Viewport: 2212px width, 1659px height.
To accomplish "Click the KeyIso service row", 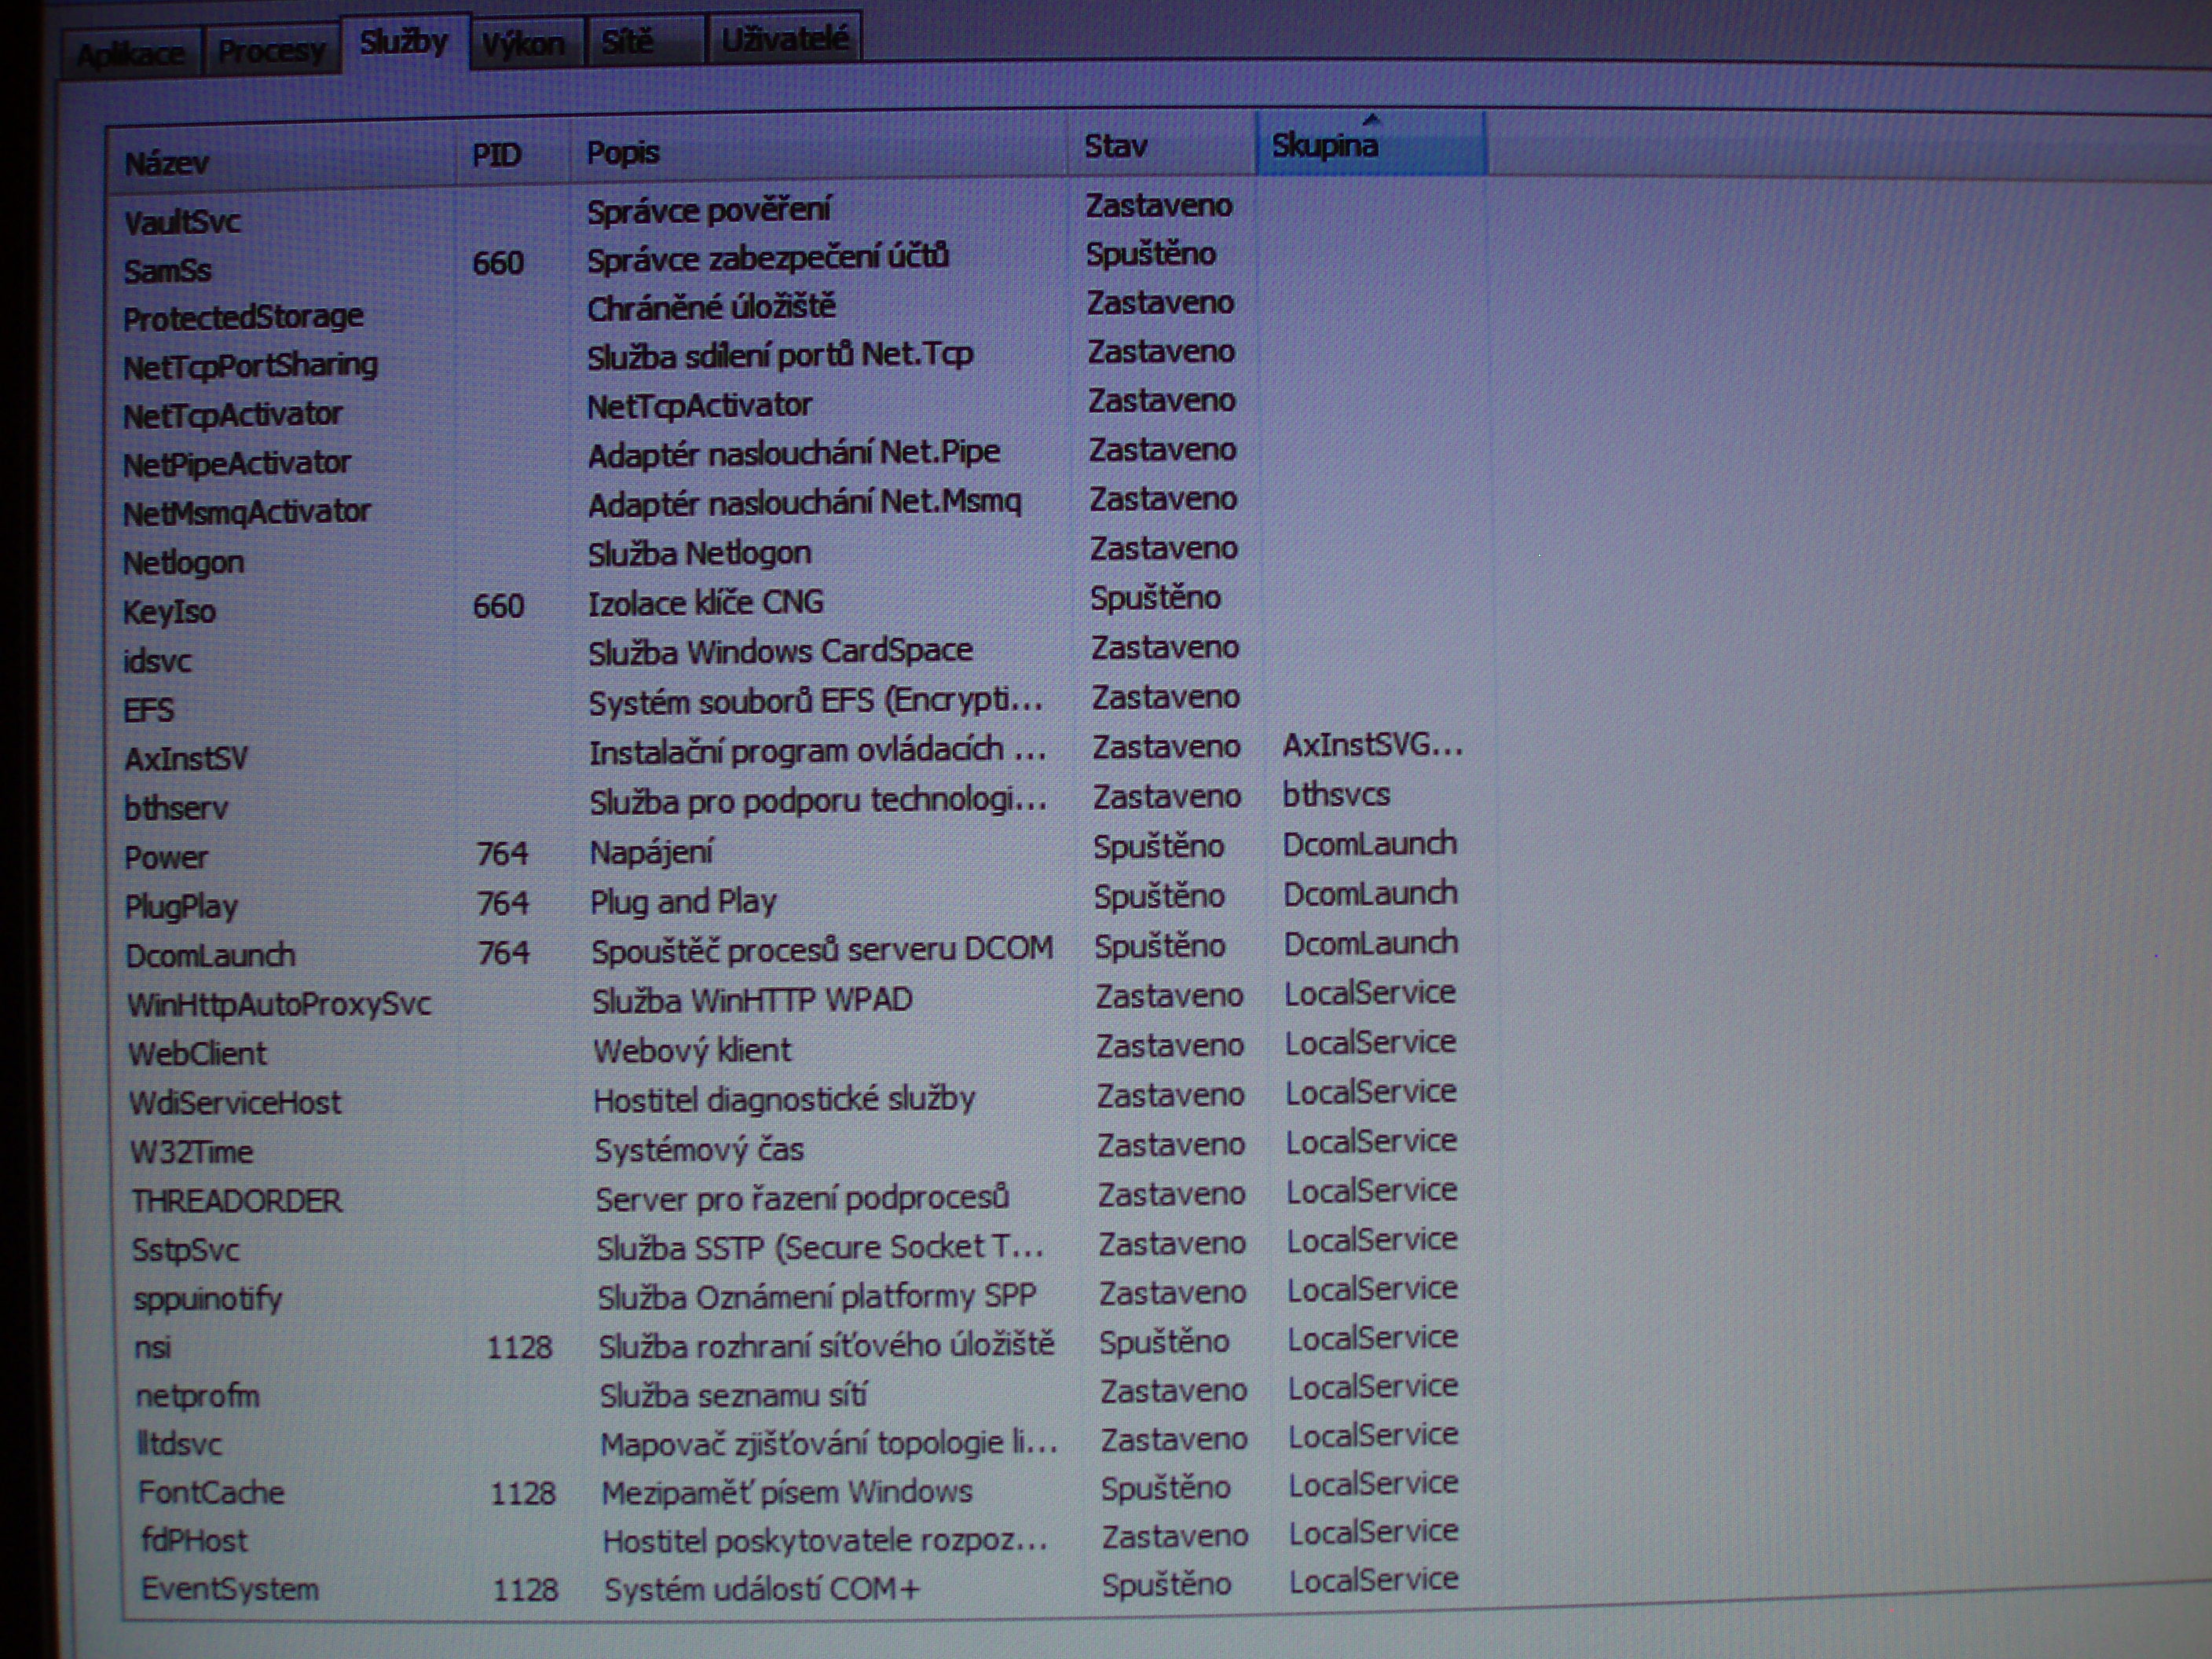I will [x=169, y=612].
